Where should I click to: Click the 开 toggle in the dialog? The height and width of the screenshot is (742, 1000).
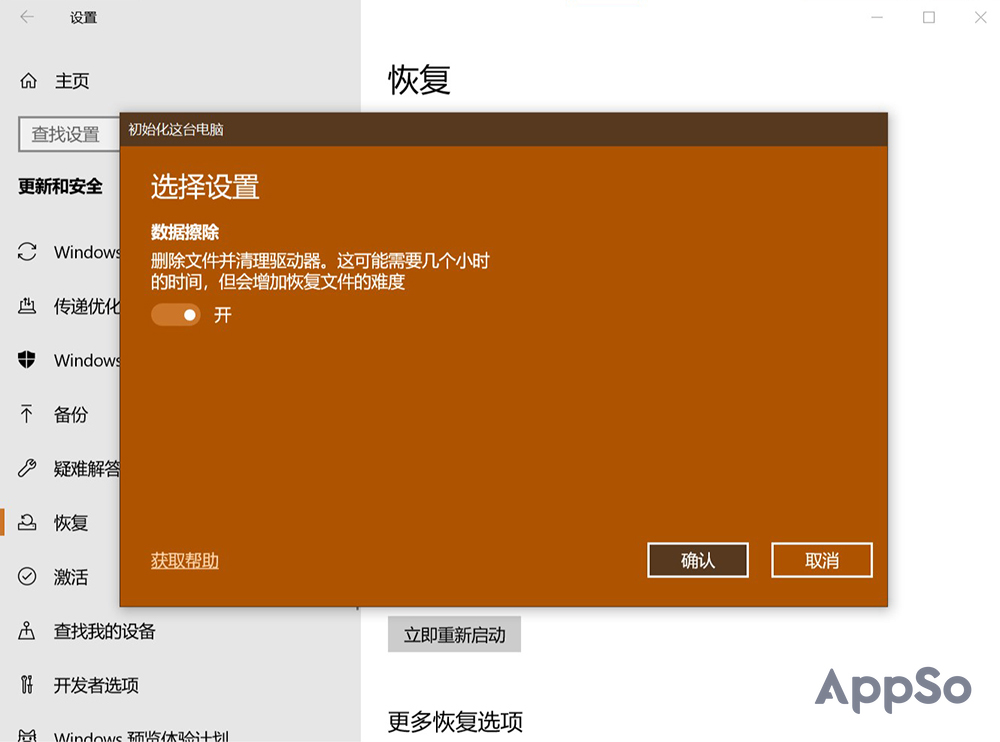coord(175,315)
